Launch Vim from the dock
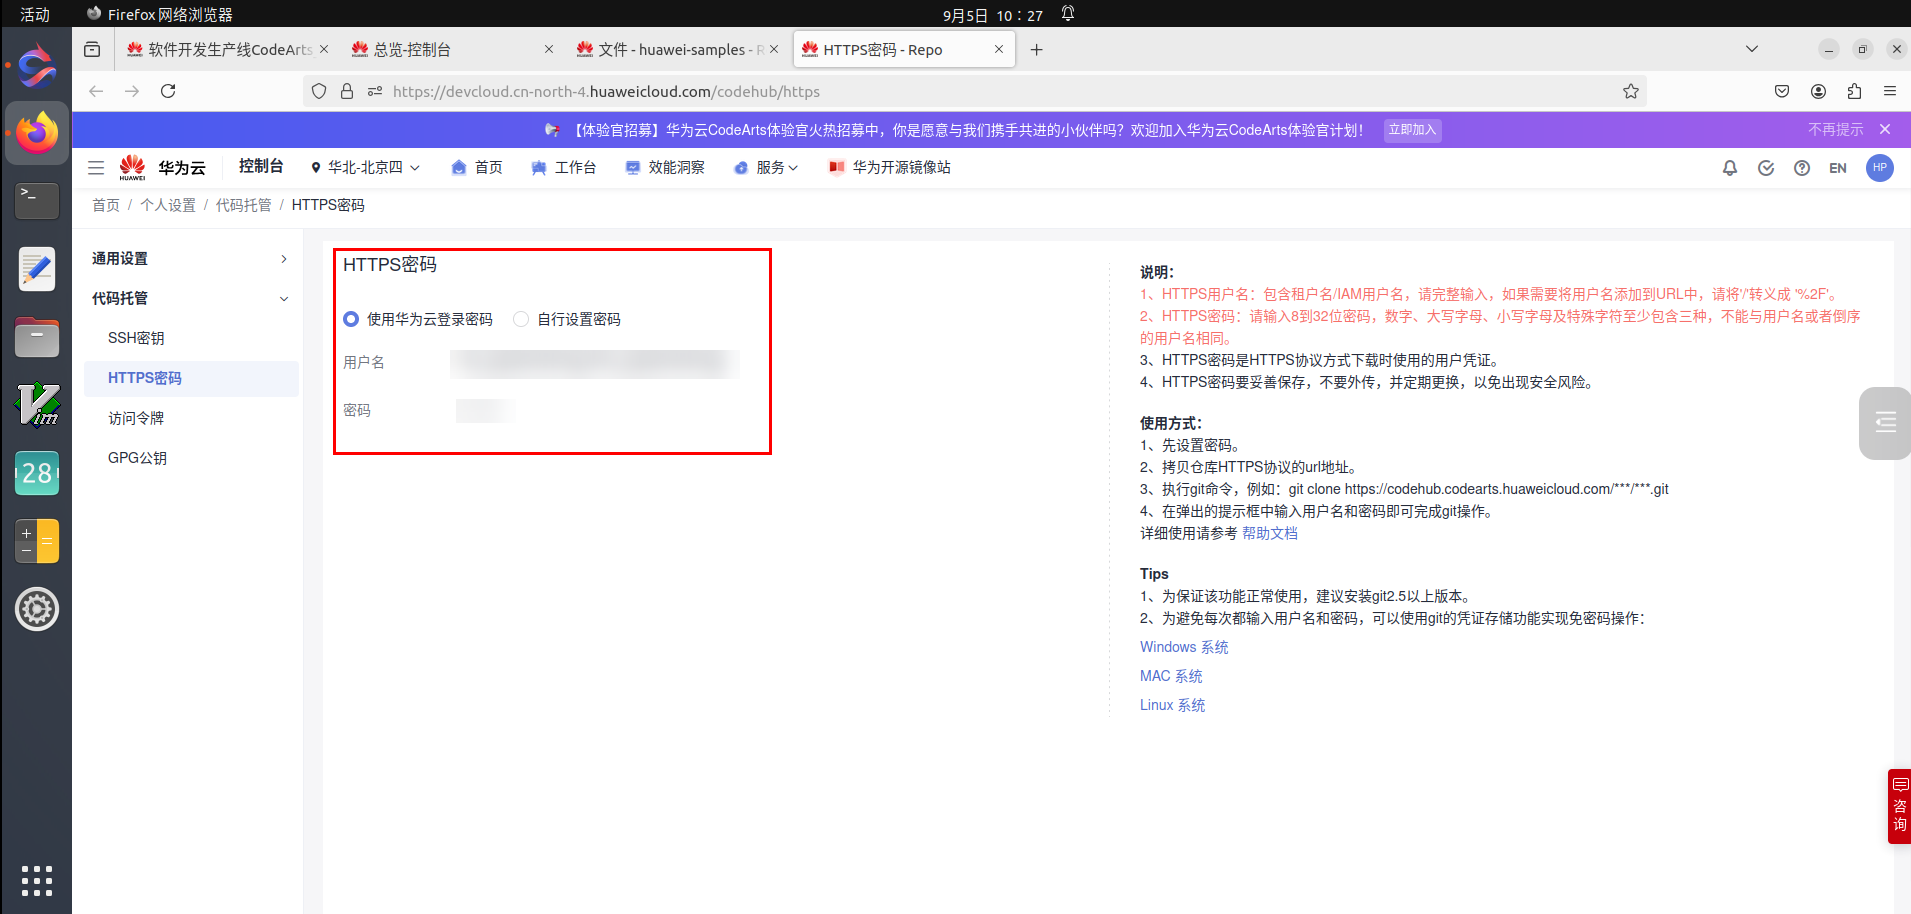 click(37, 405)
